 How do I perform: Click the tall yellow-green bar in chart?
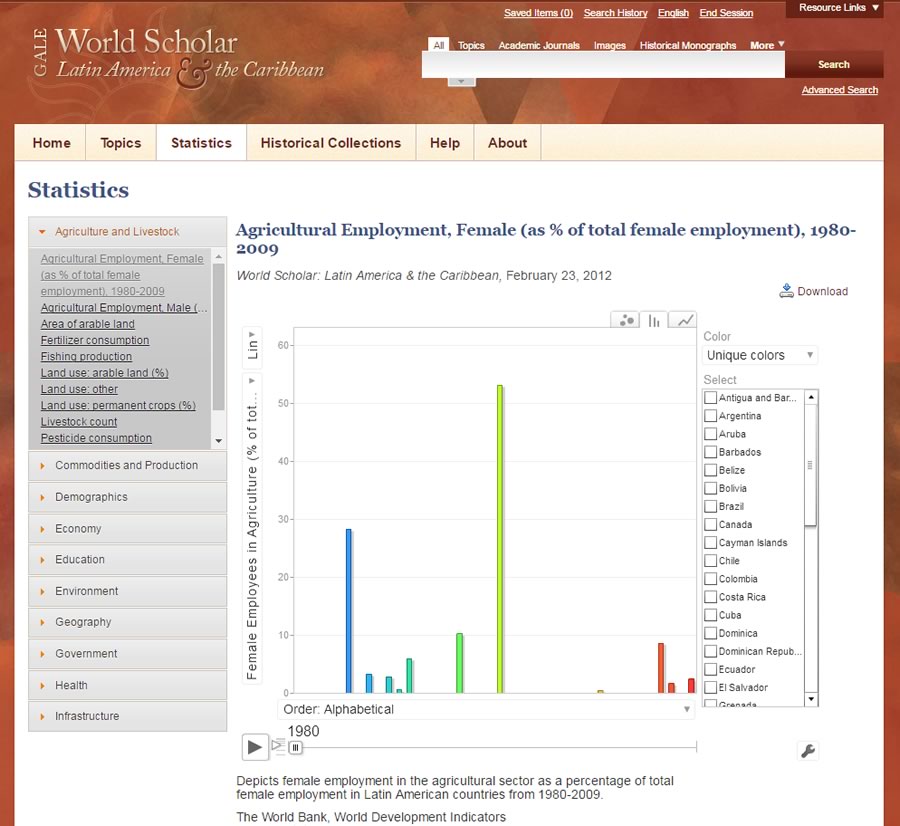[x=500, y=539]
